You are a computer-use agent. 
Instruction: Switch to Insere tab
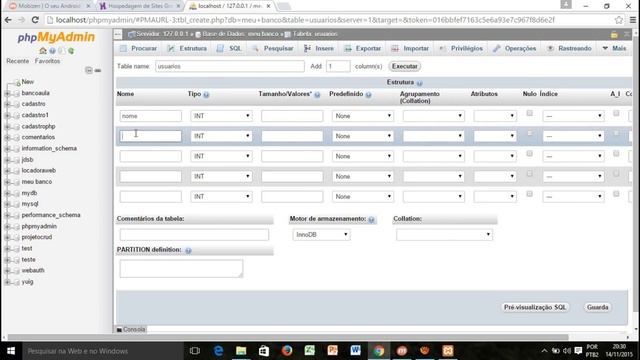click(319, 49)
